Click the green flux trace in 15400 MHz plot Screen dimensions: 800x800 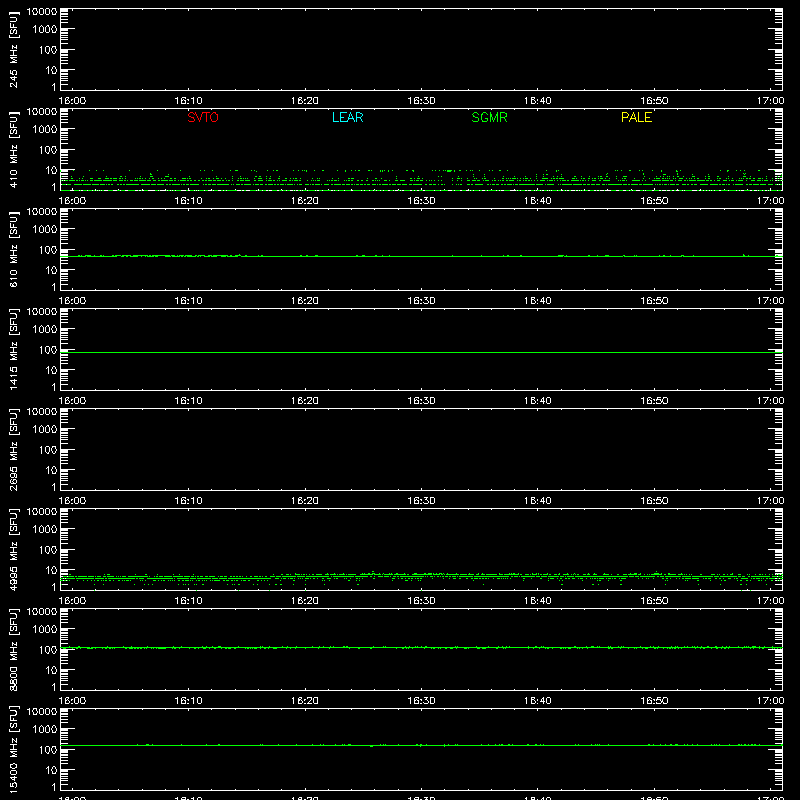coord(421,745)
